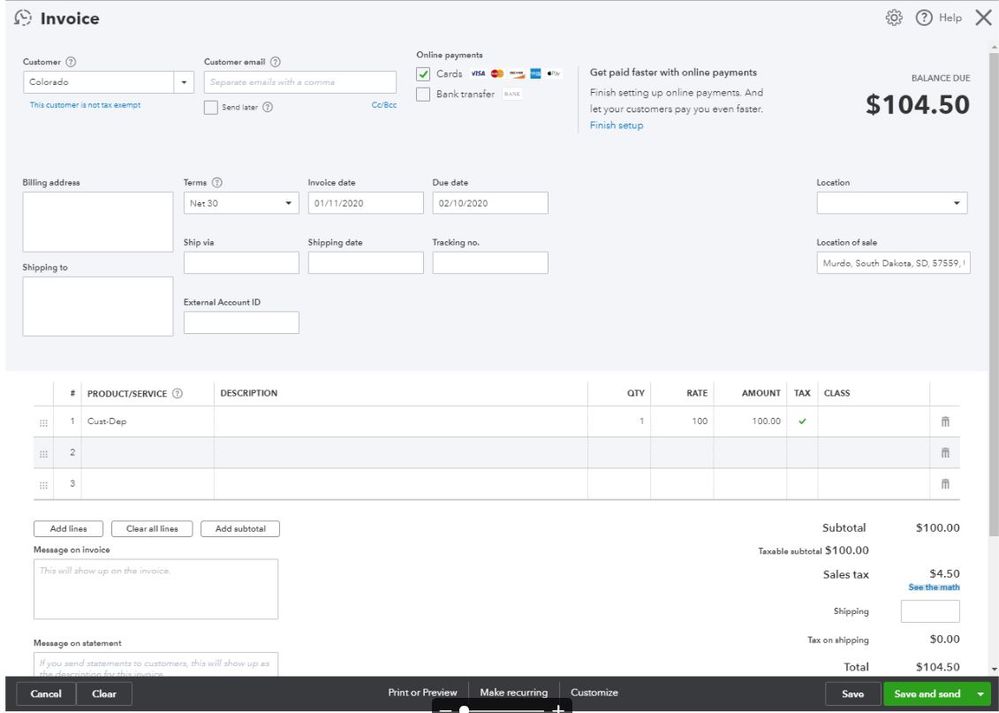Focus the Message on invoice box
This screenshot has width=999, height=713.
point(155,589)
